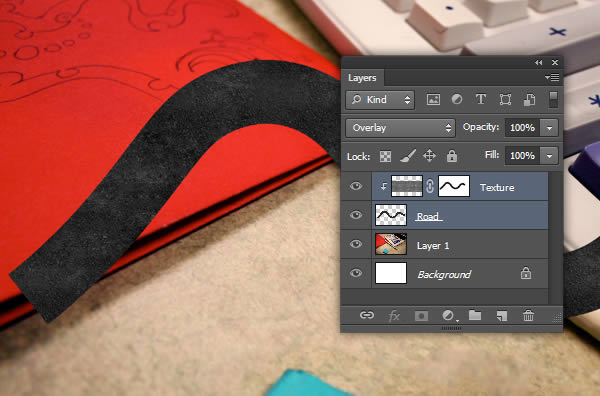The height and width of the screenshot is (396, 600).
Task: Open the Overlay blend mode dropdown
Action: click(400, 128)
